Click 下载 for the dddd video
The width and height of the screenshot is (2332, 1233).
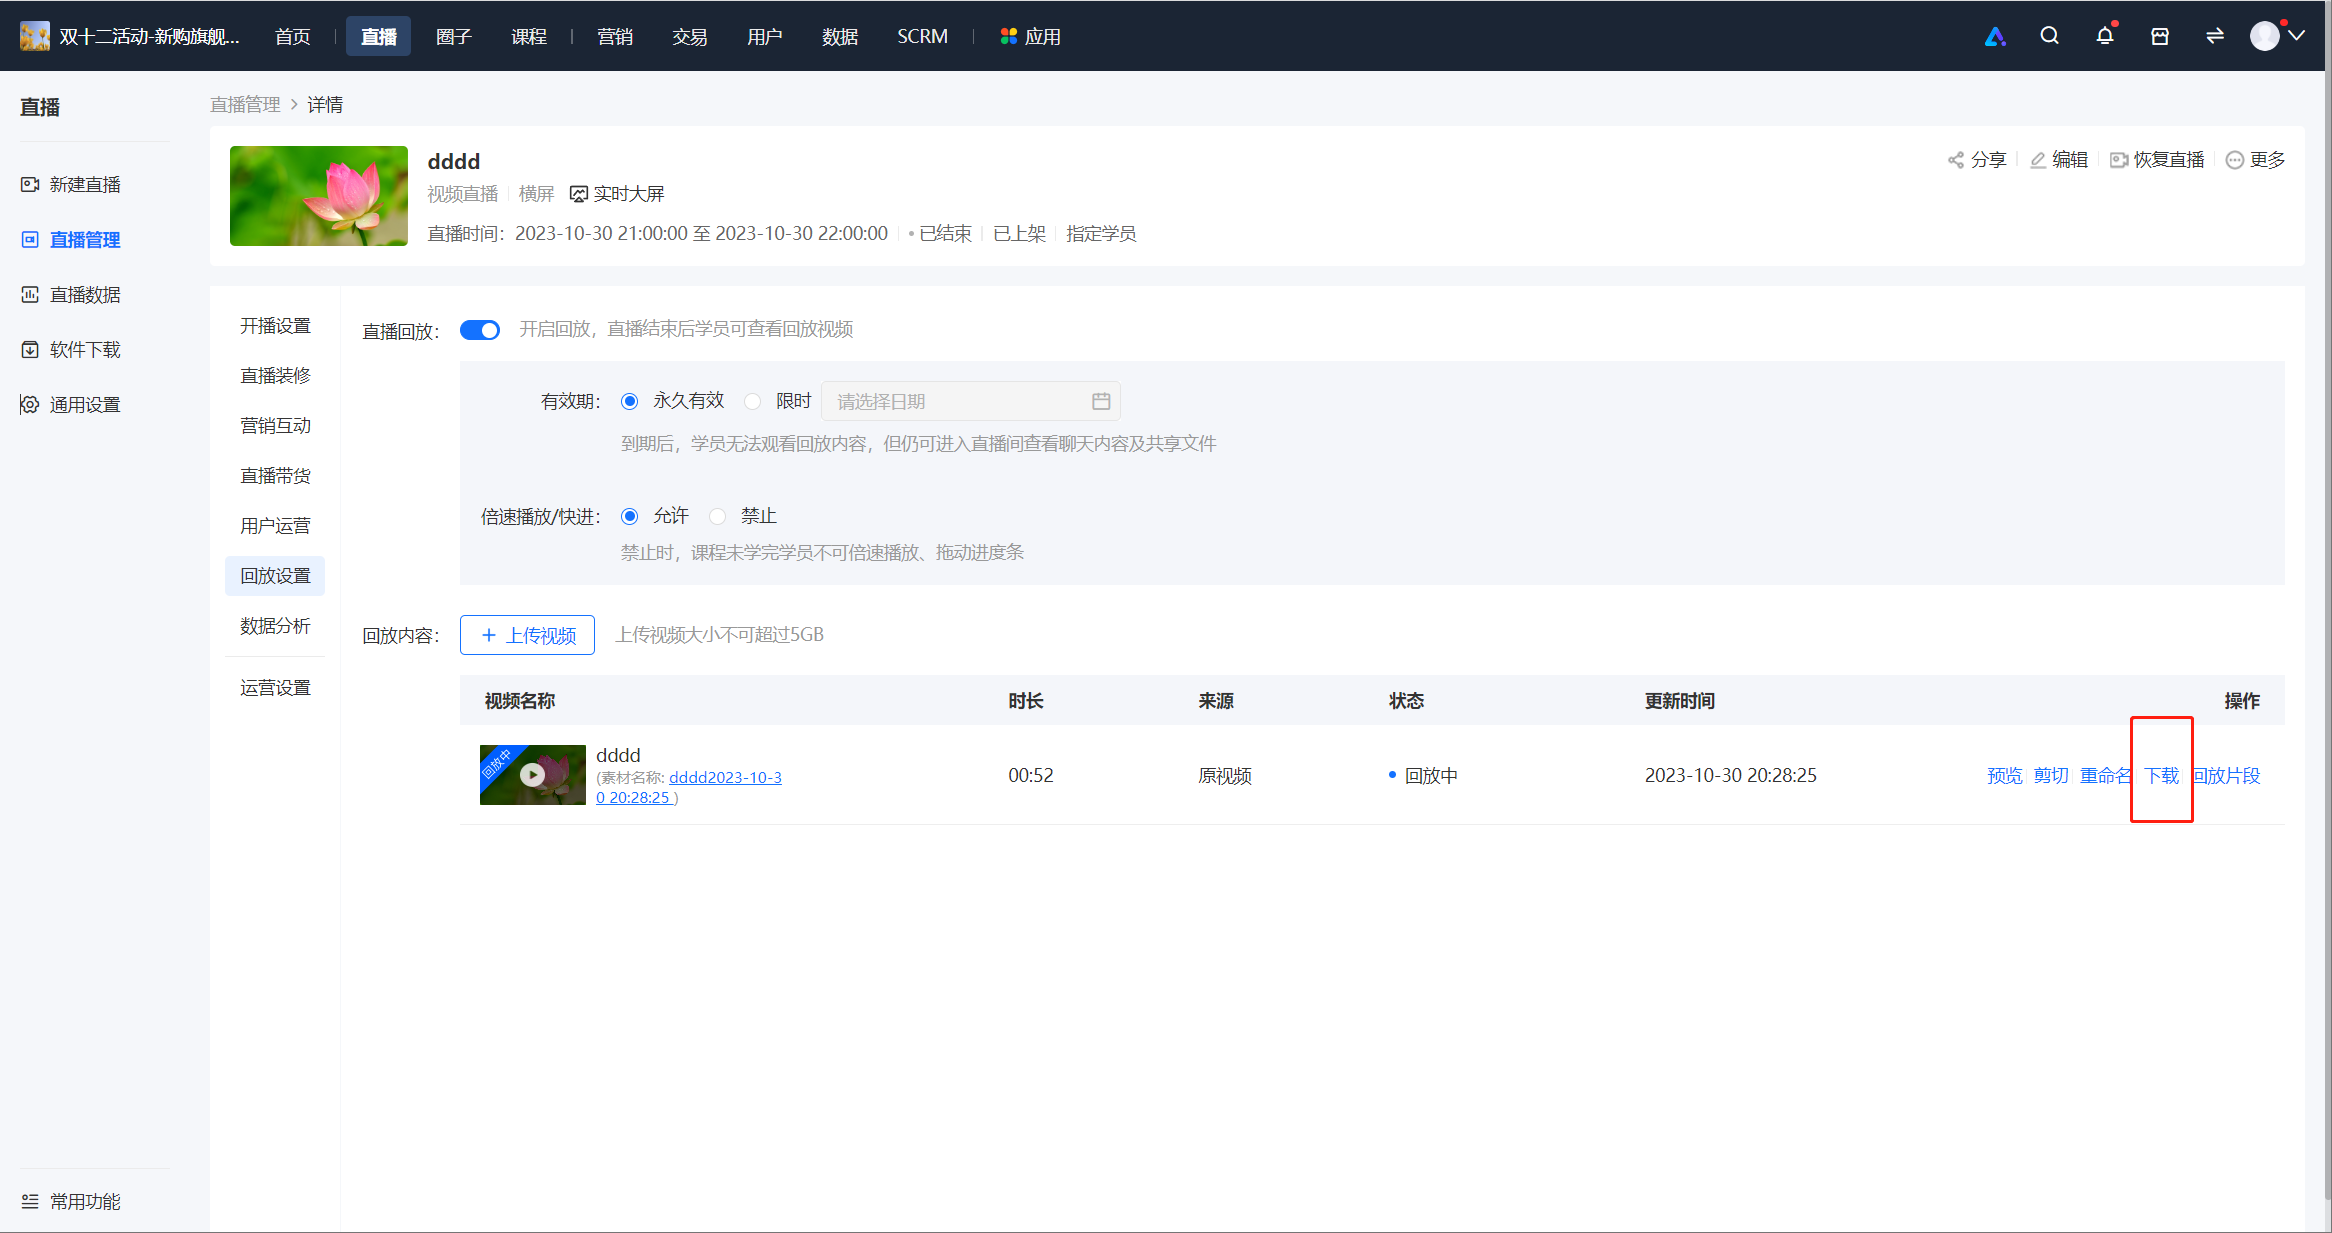[x=2161, y=776]
